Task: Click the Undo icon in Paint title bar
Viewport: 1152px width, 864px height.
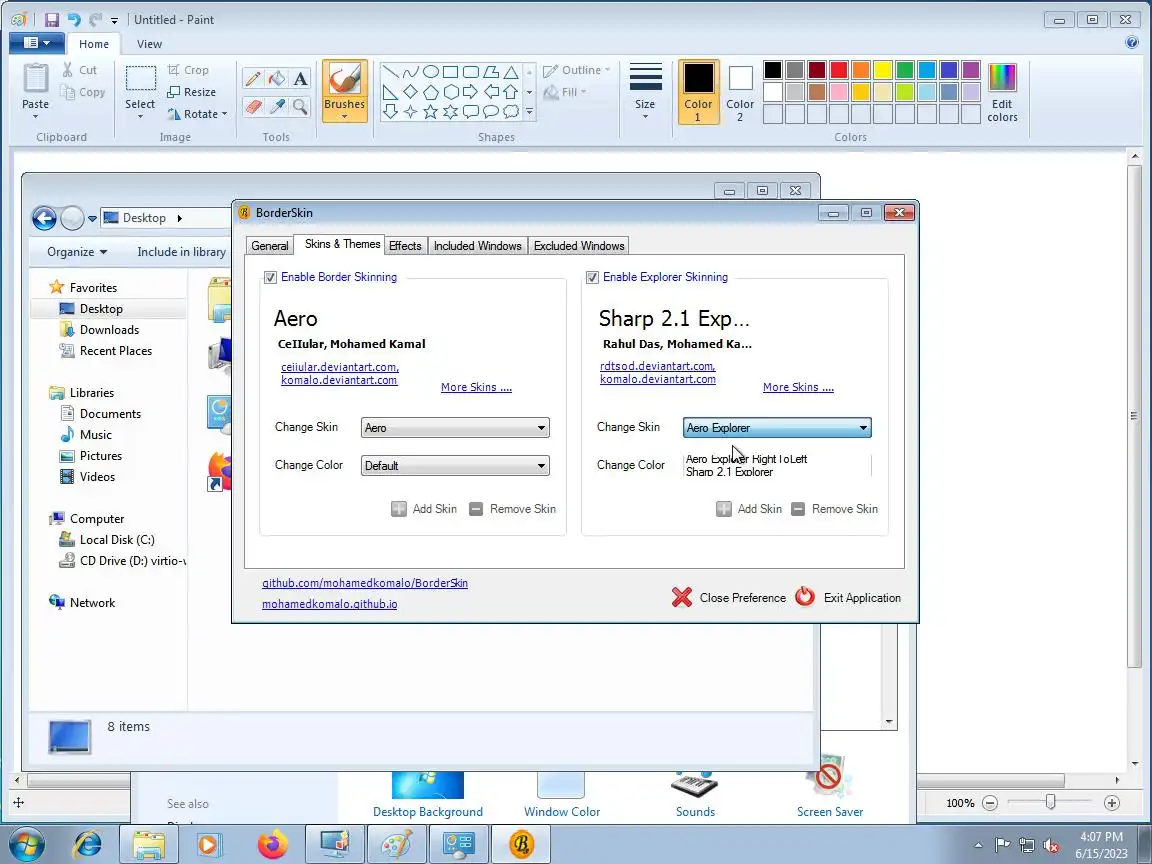Action: [x=73, y=20]
